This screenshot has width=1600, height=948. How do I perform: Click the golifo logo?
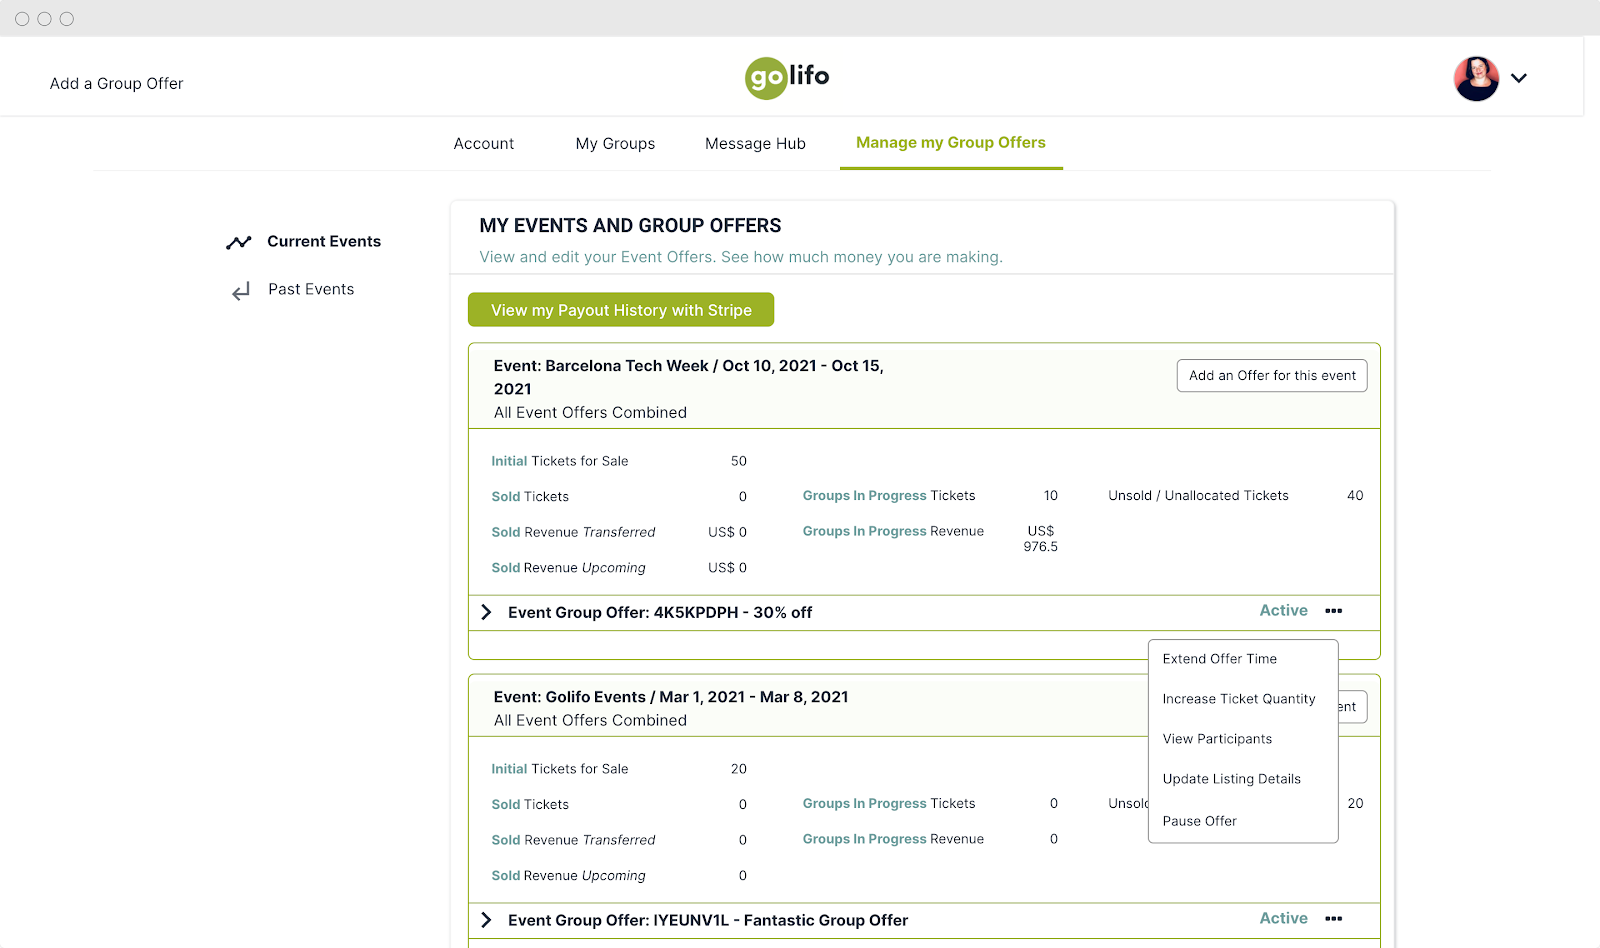coord(787,78)
